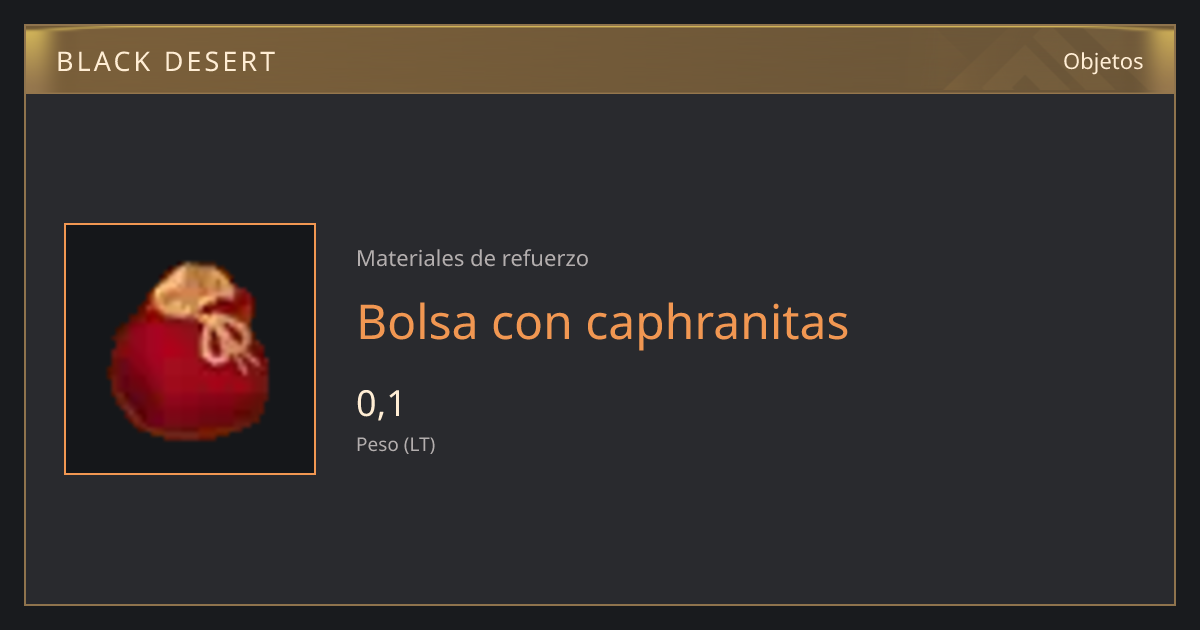The image size is (1200, 630).
Task: Go to the Objetos section
Action: pyautogui.click(x=1103, y=61)
